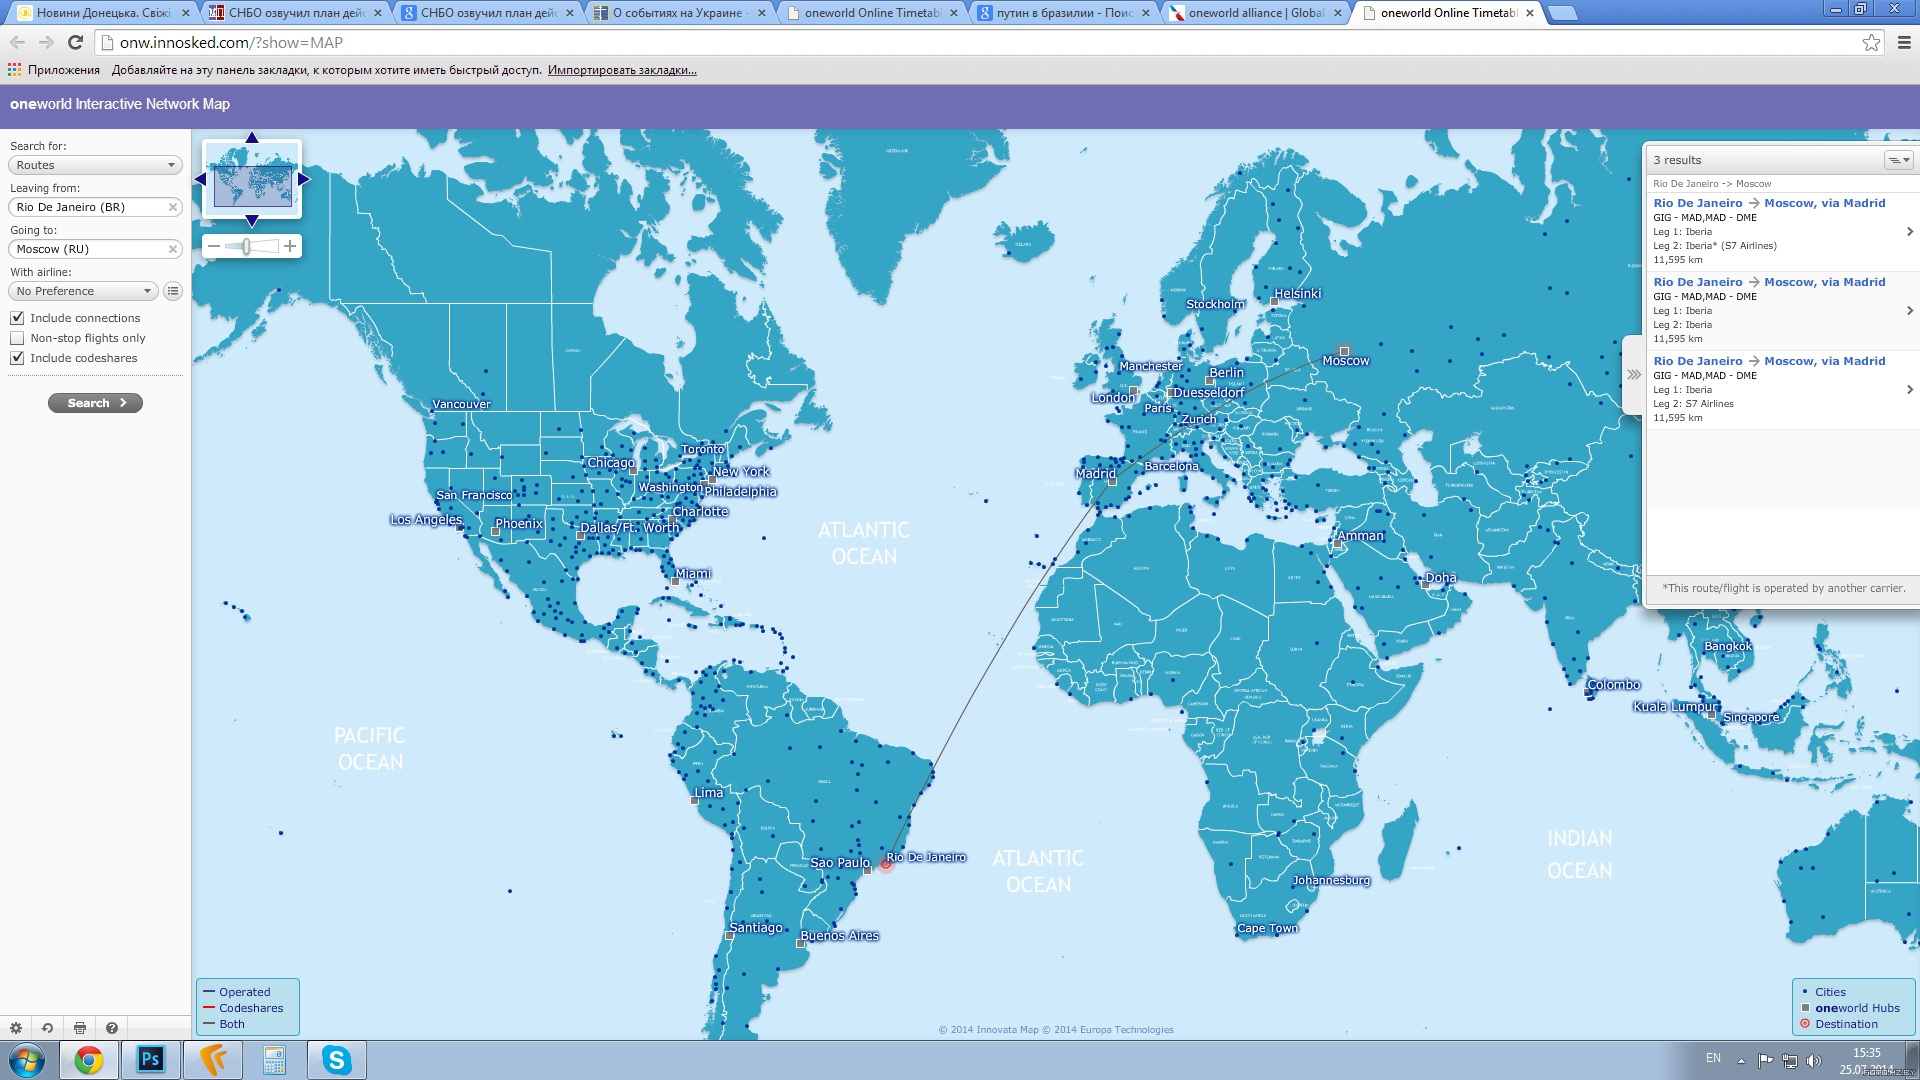Click the address bar URL field
This screenshot has width=1920, height=1080.
coord(980,42)
